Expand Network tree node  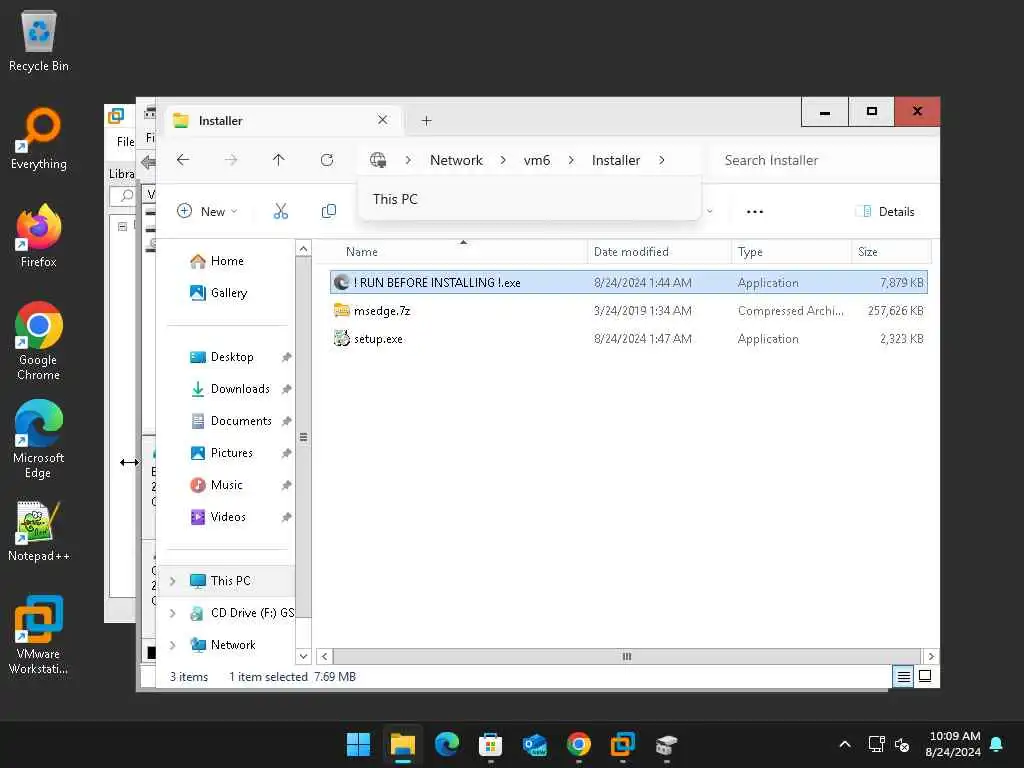pos(173,645)
